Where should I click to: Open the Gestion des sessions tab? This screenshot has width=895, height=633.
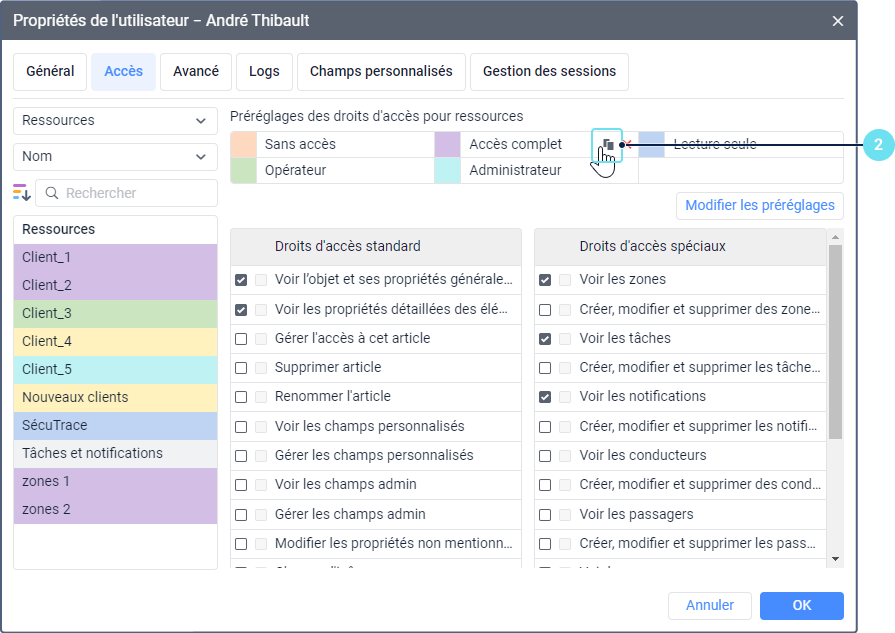pos(549,72)
